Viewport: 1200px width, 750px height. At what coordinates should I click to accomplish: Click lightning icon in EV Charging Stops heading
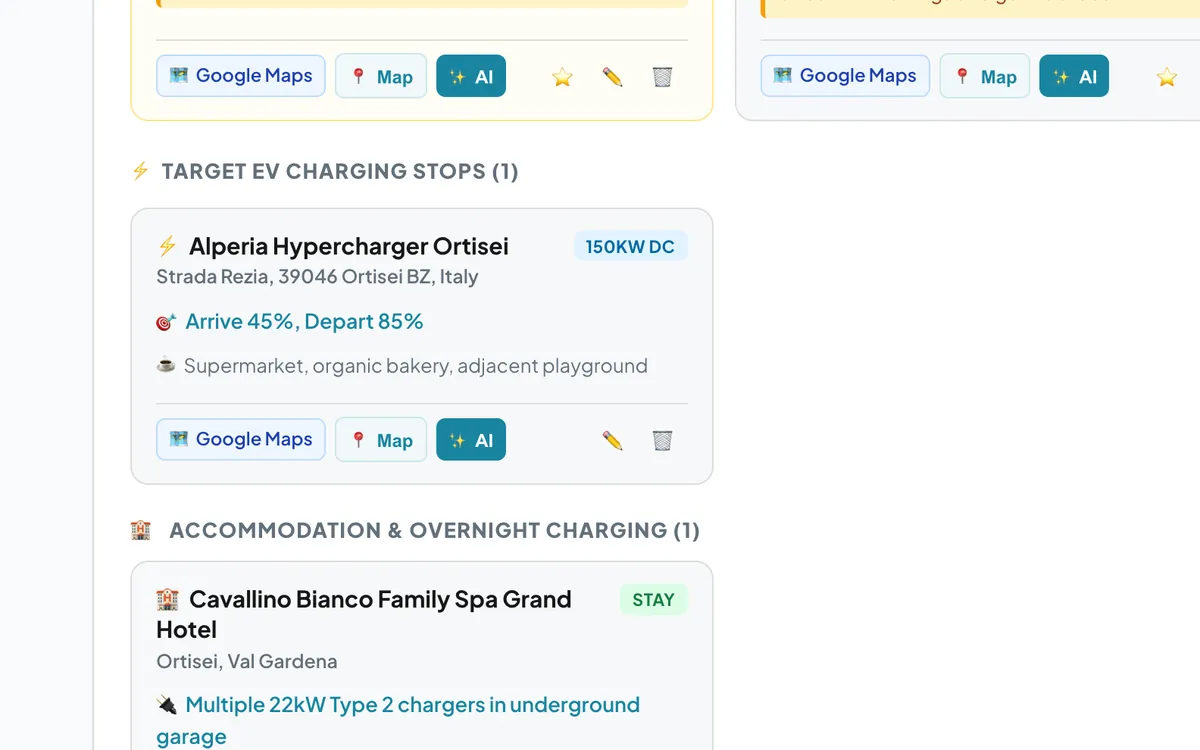(141, 171)
